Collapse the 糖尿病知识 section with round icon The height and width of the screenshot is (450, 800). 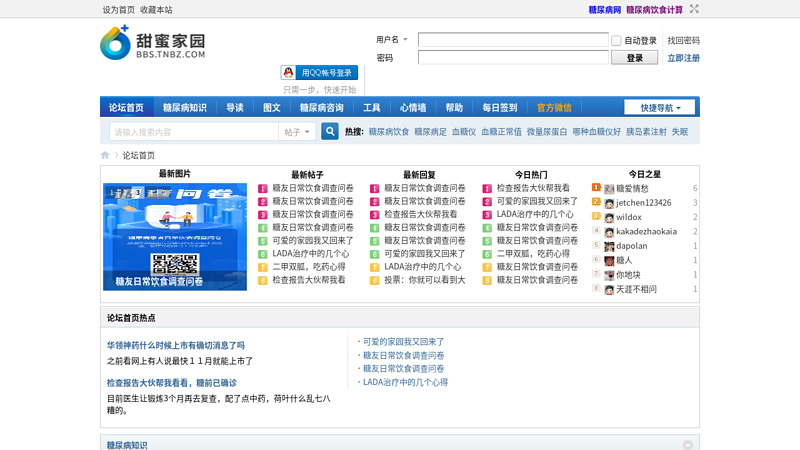point(688,445)
